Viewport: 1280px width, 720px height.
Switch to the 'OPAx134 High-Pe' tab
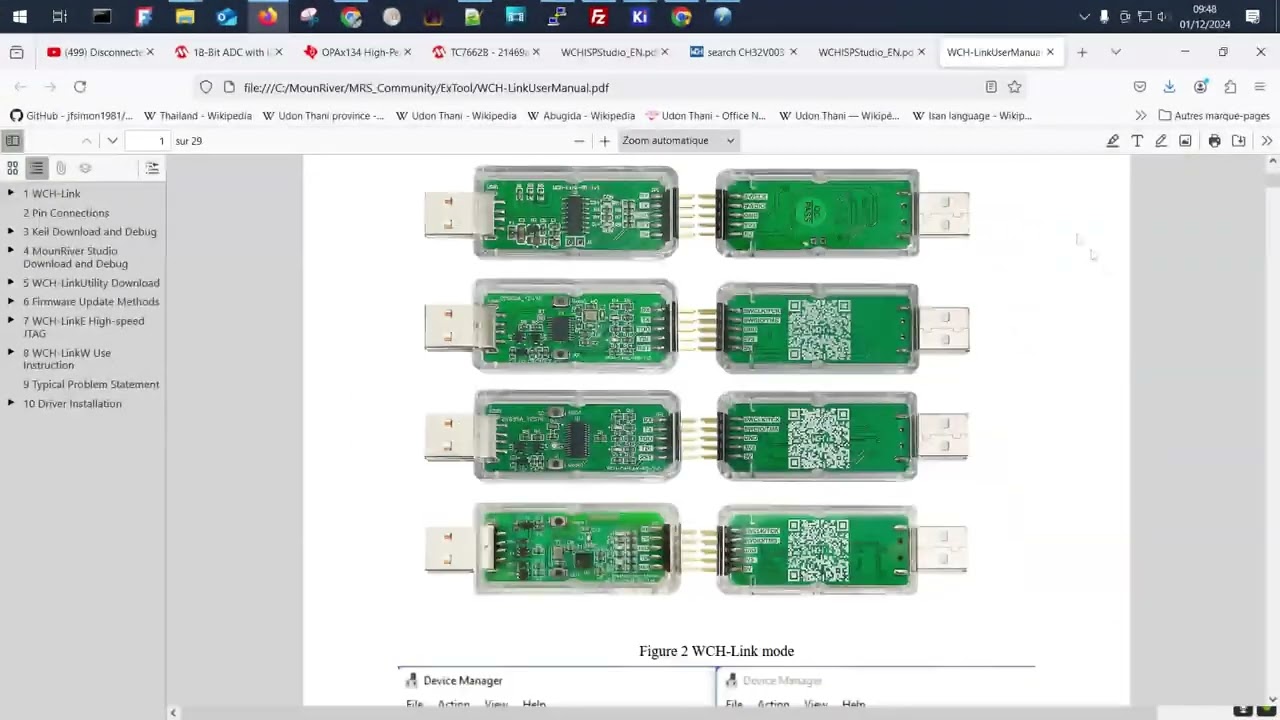pos(357,52)
